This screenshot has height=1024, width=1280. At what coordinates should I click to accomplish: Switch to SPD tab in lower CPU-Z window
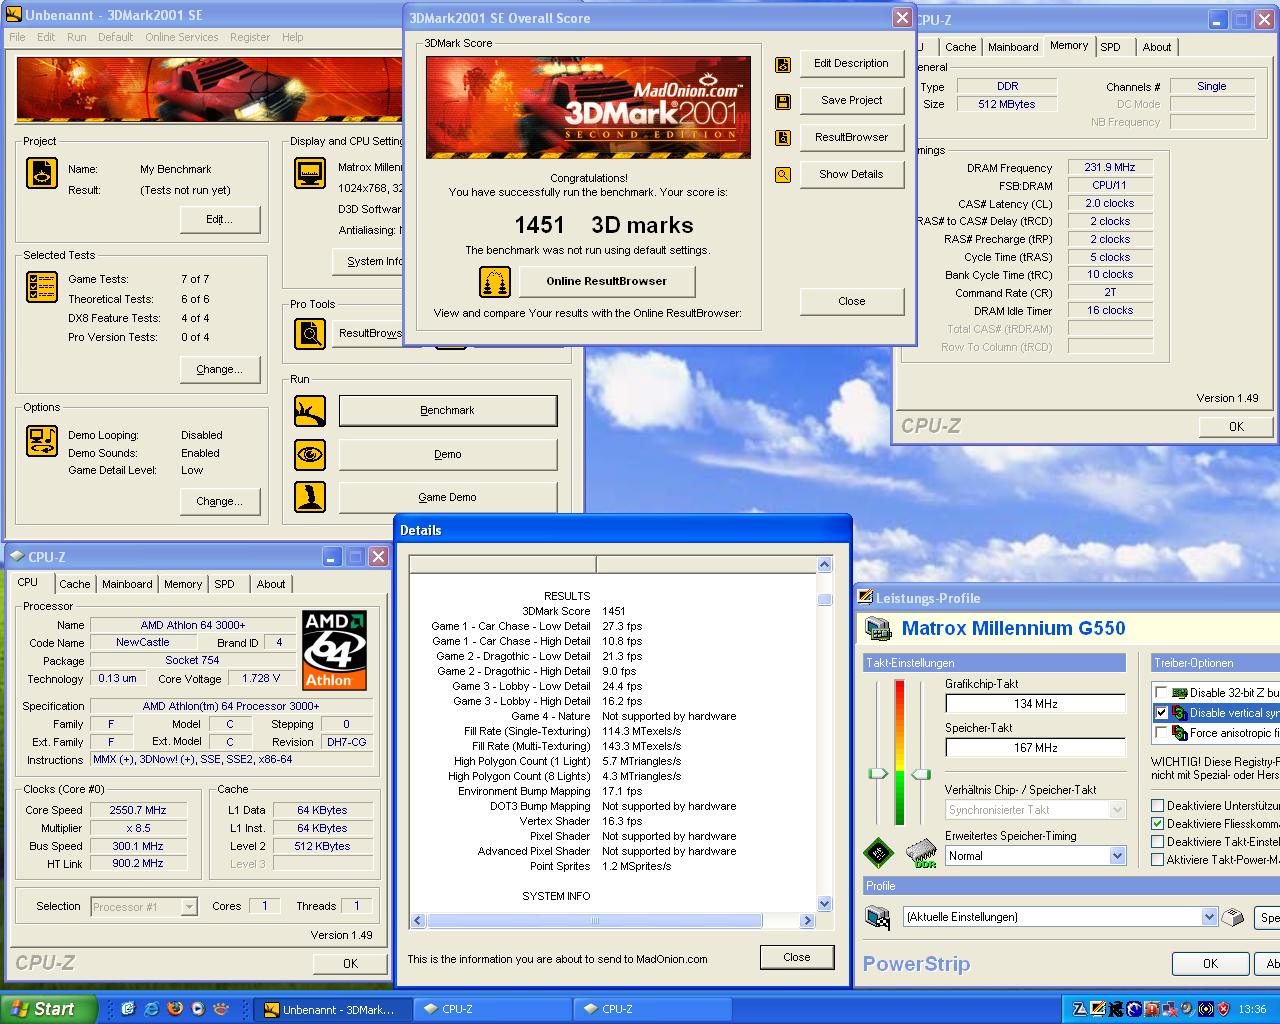click(225, 584)
